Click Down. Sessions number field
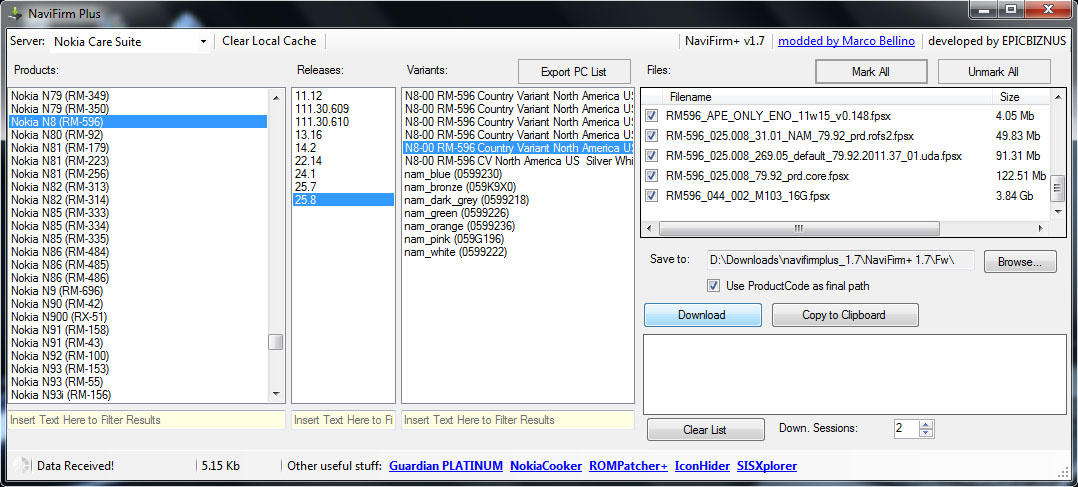This screenshot has width=1078, height=487. (x=905, y=429)
